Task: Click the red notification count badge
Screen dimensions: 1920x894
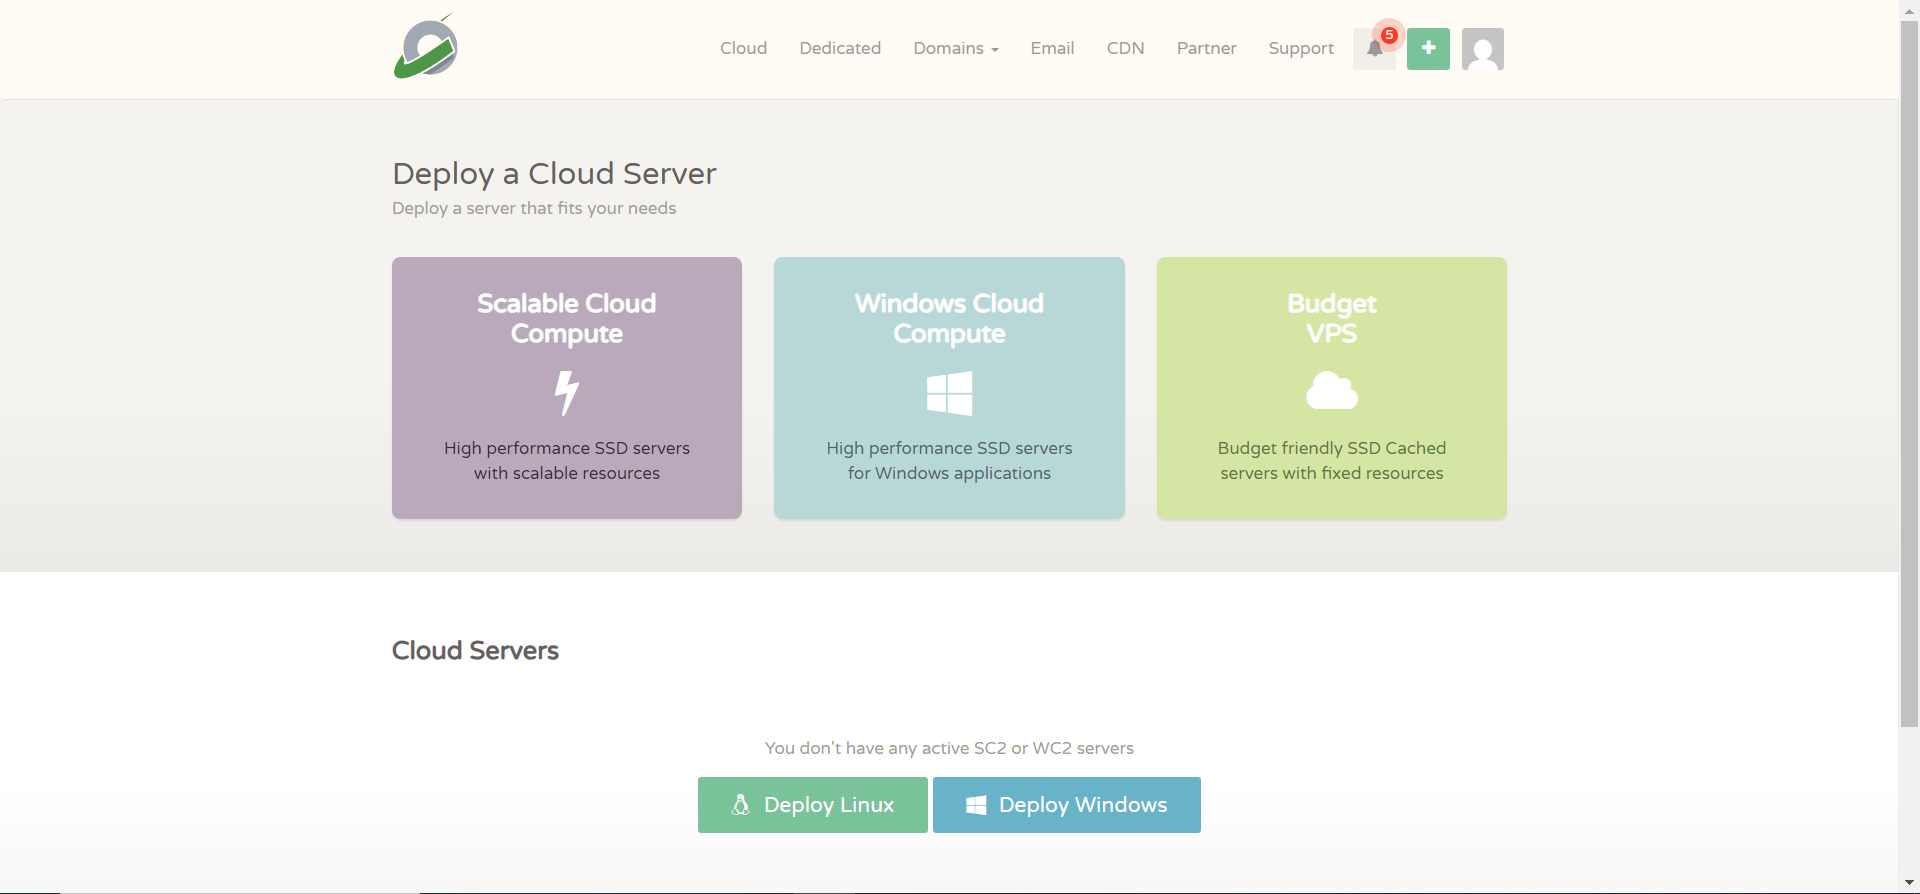Action: pyautogui.click(x=1389, y=35)
